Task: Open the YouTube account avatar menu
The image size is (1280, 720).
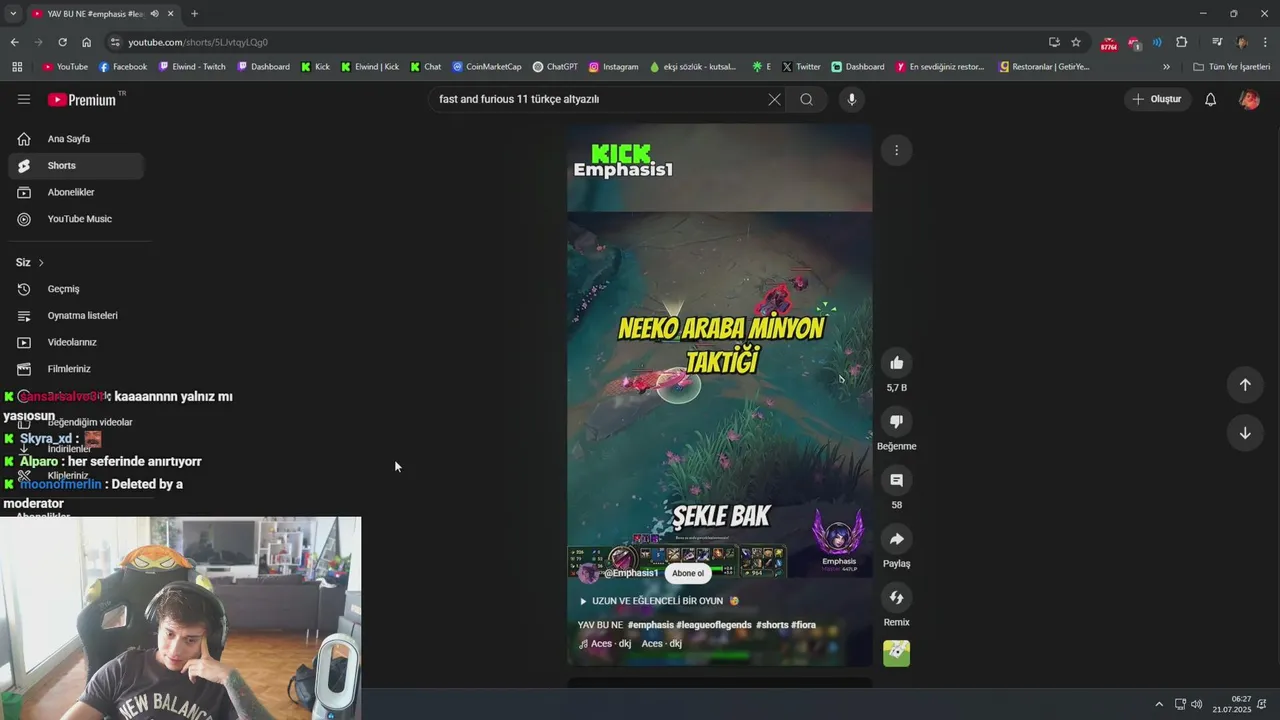Action: point(1249,99)
